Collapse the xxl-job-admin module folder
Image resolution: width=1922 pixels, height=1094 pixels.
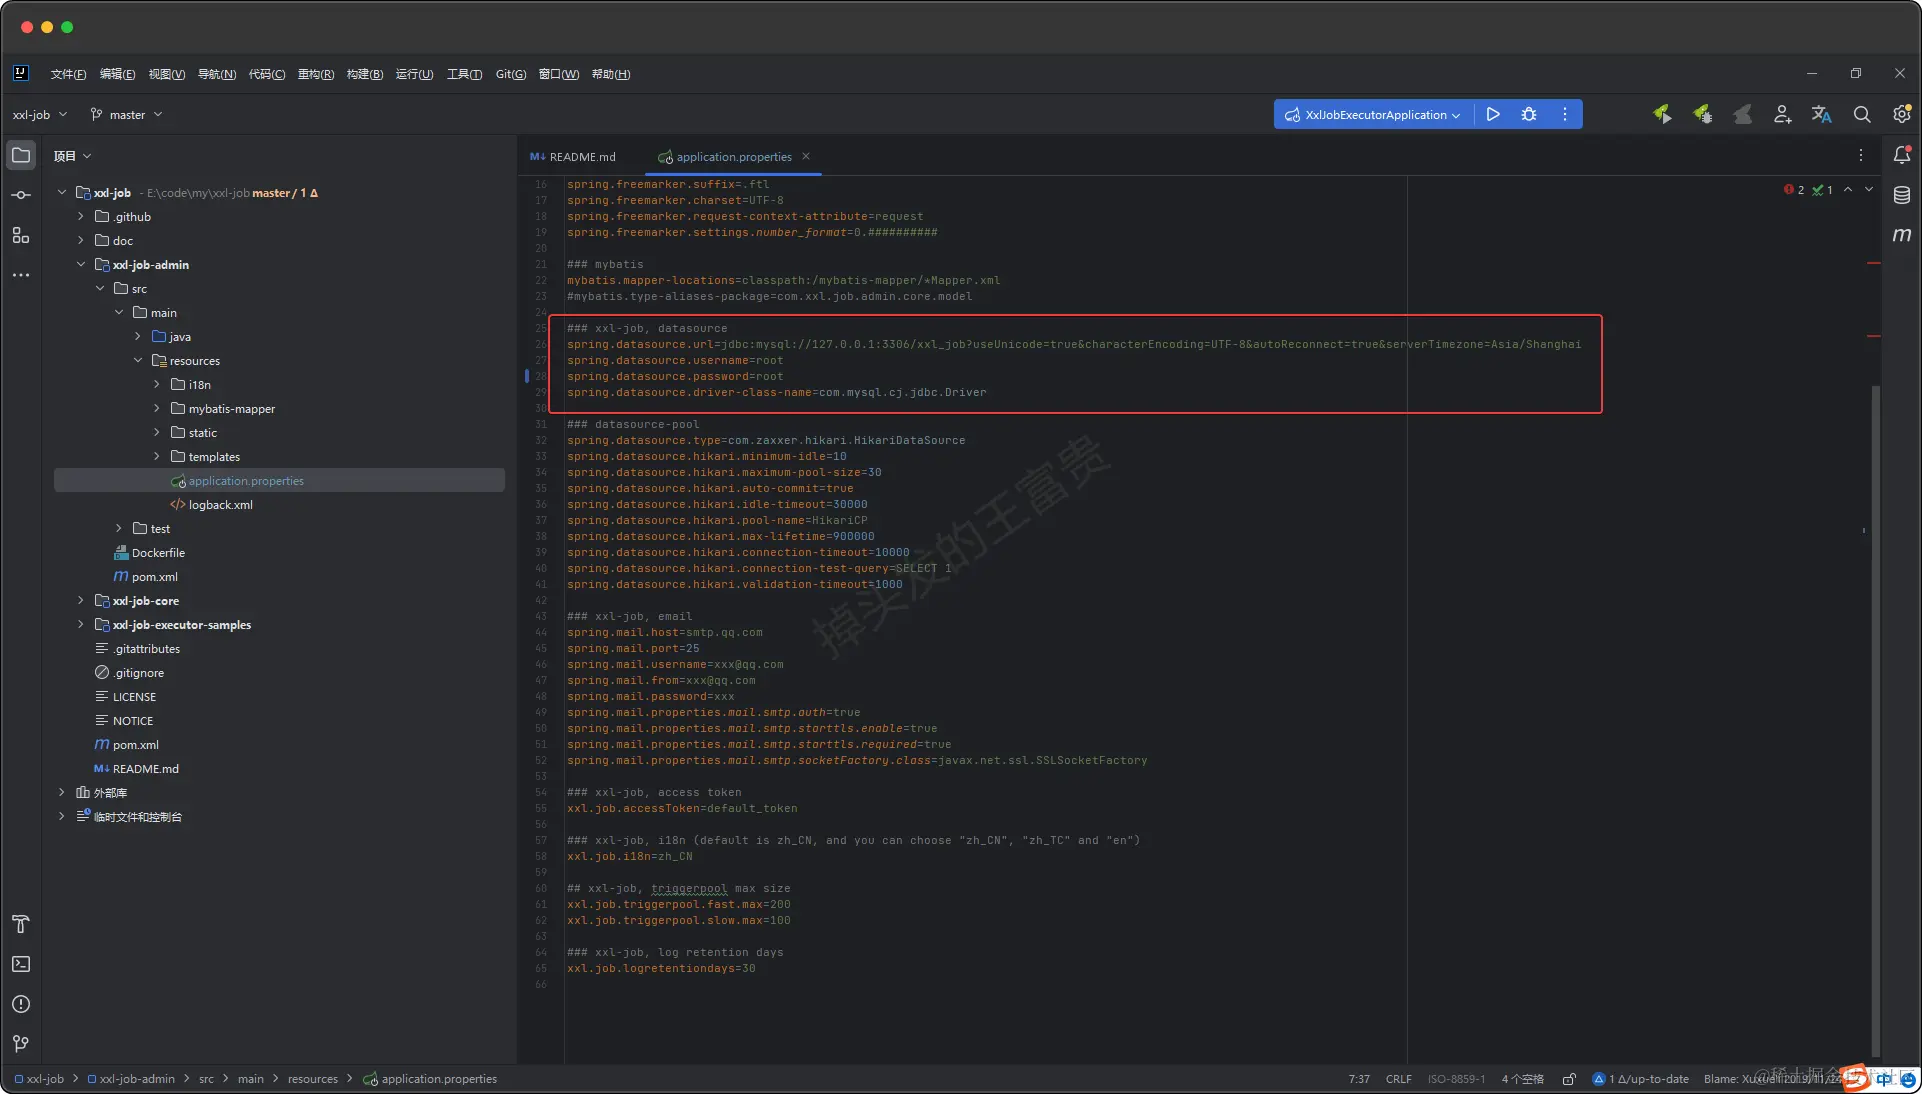81,265
